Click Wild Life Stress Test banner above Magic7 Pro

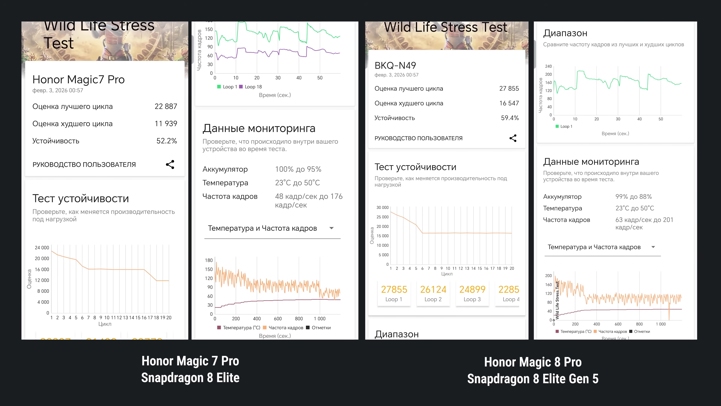[x=105, y=41]
